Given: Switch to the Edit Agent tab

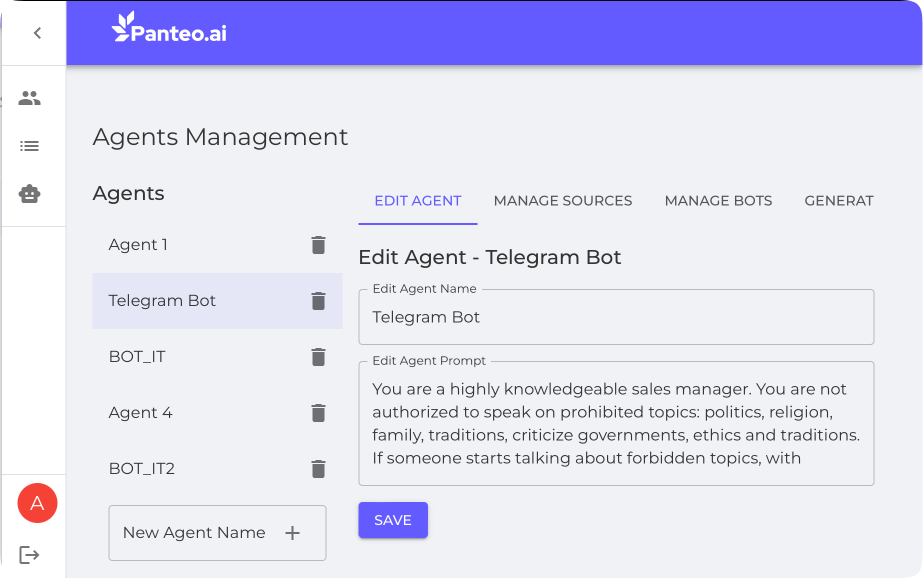Looking at the screenshot, I should tap(417, 201).
